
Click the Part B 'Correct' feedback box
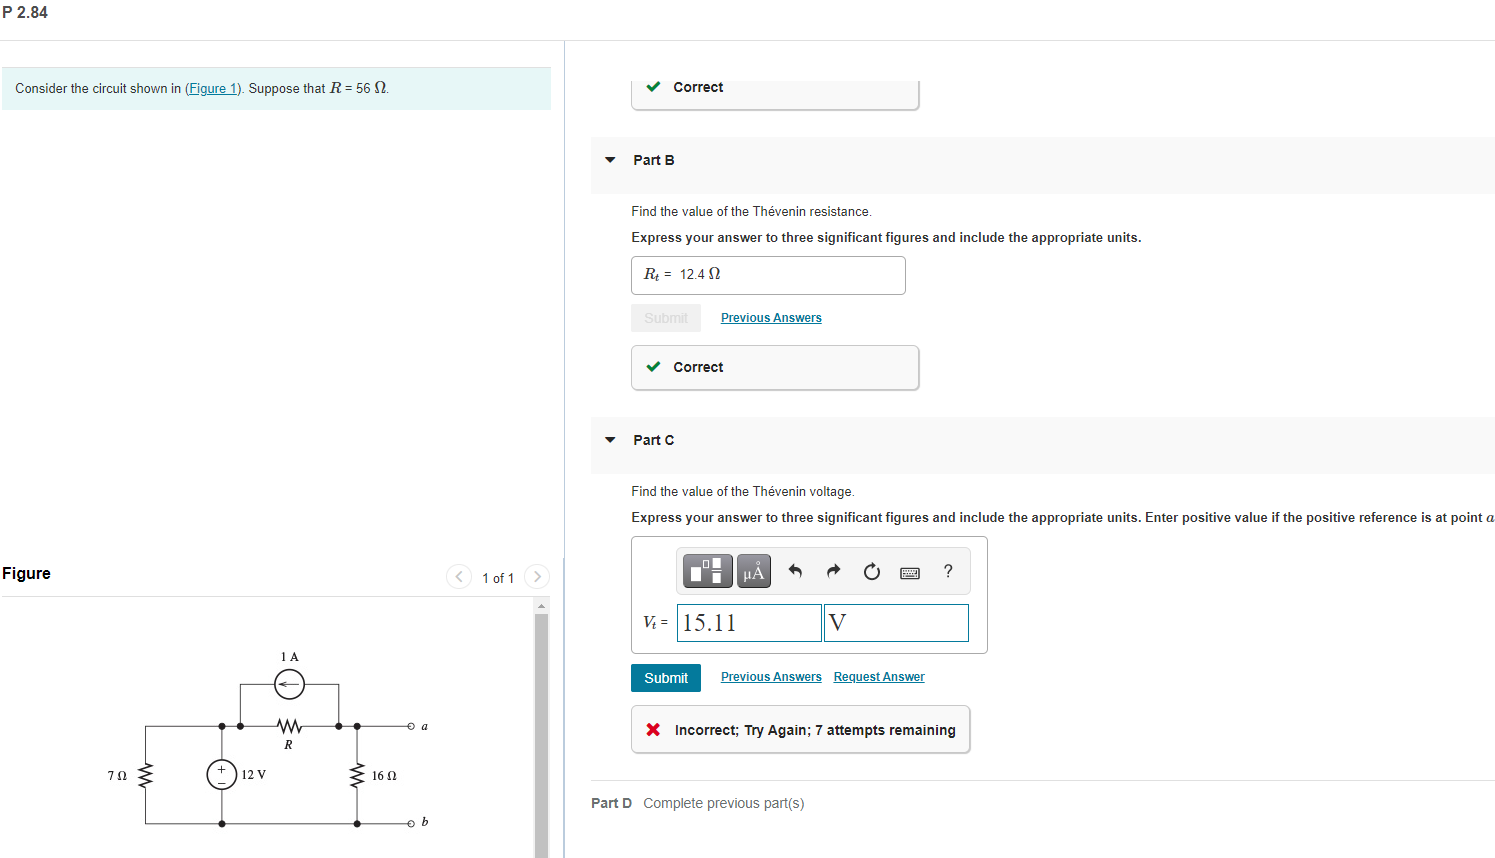pyautogui.click(x=775, y=367)
